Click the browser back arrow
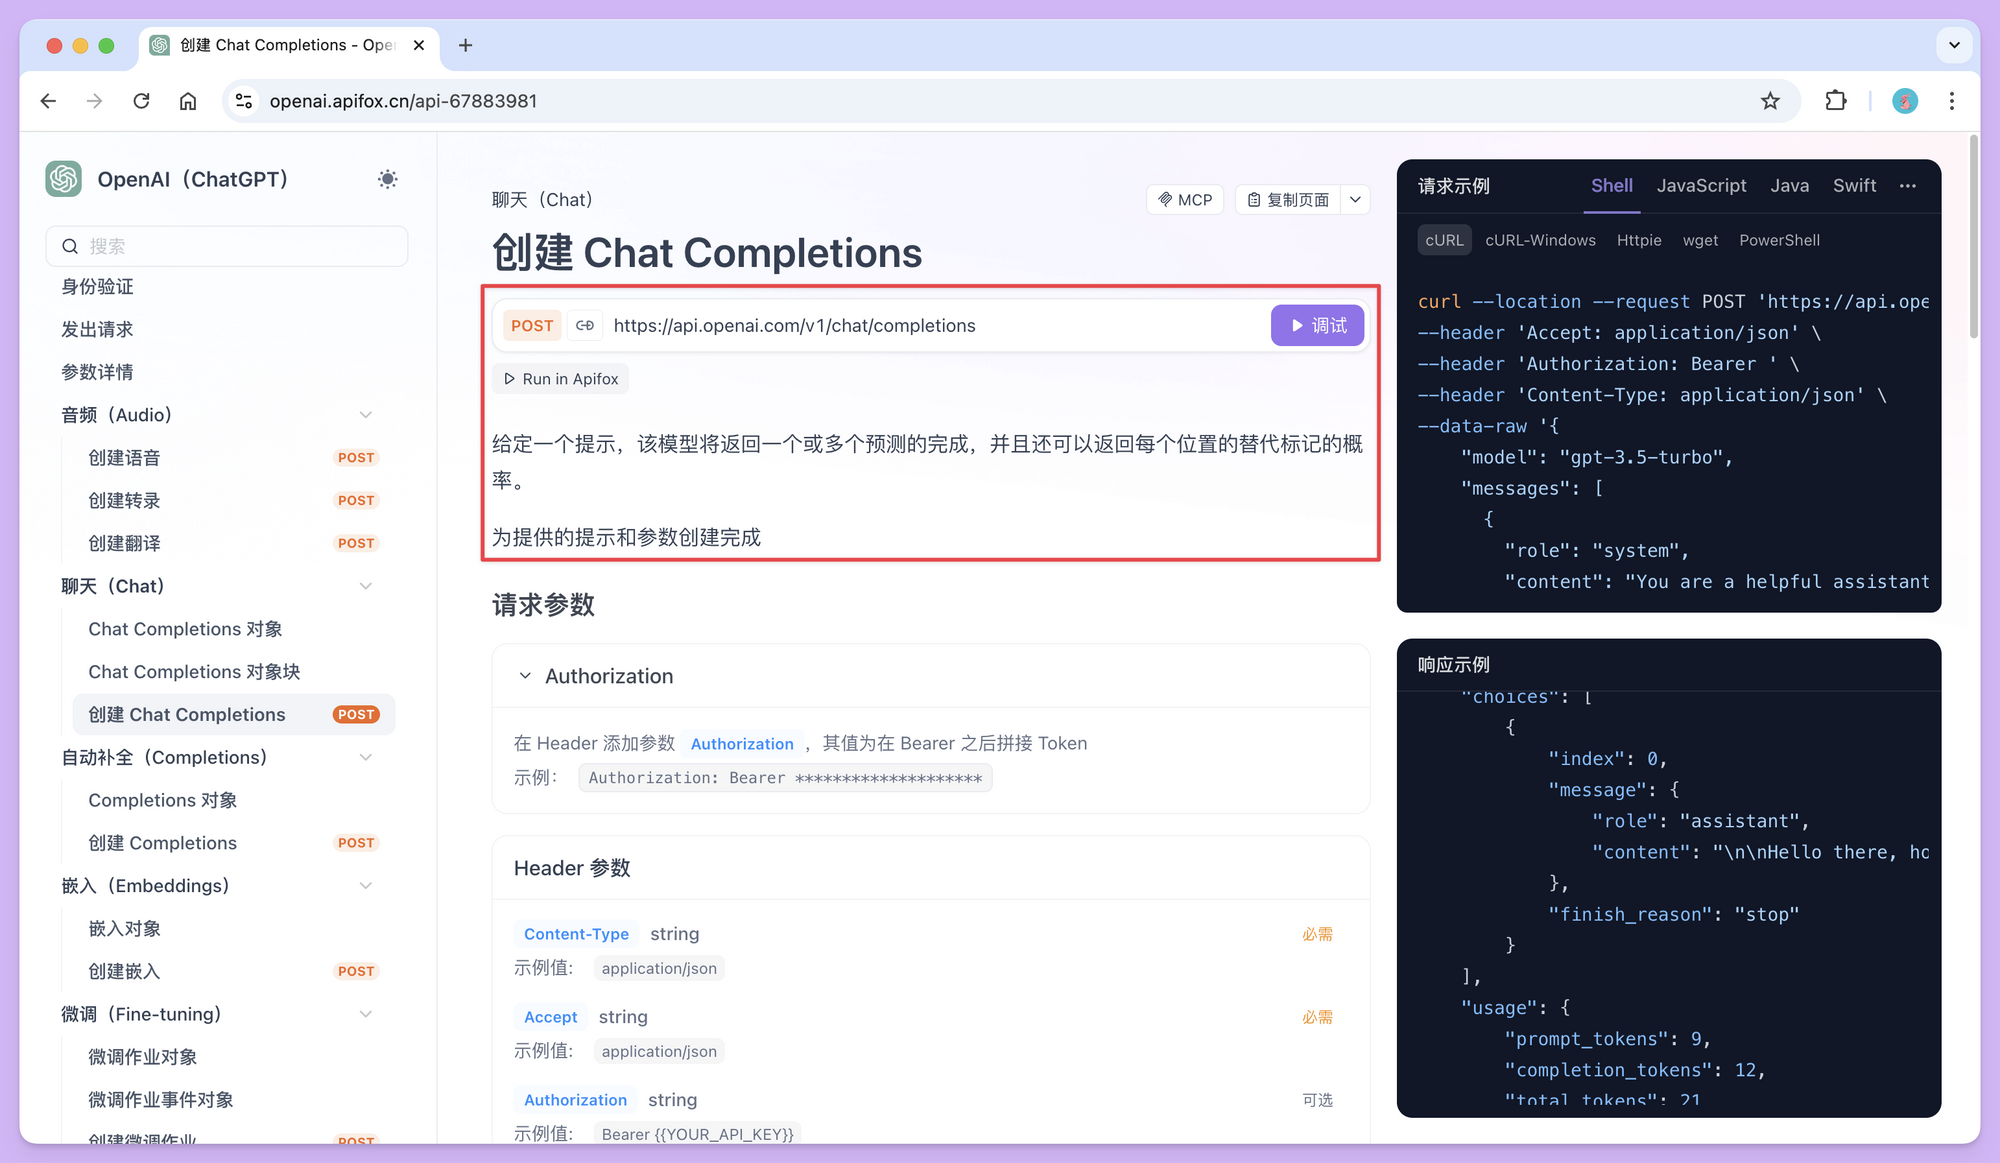 pyautogui.click(x=48, y=101)
